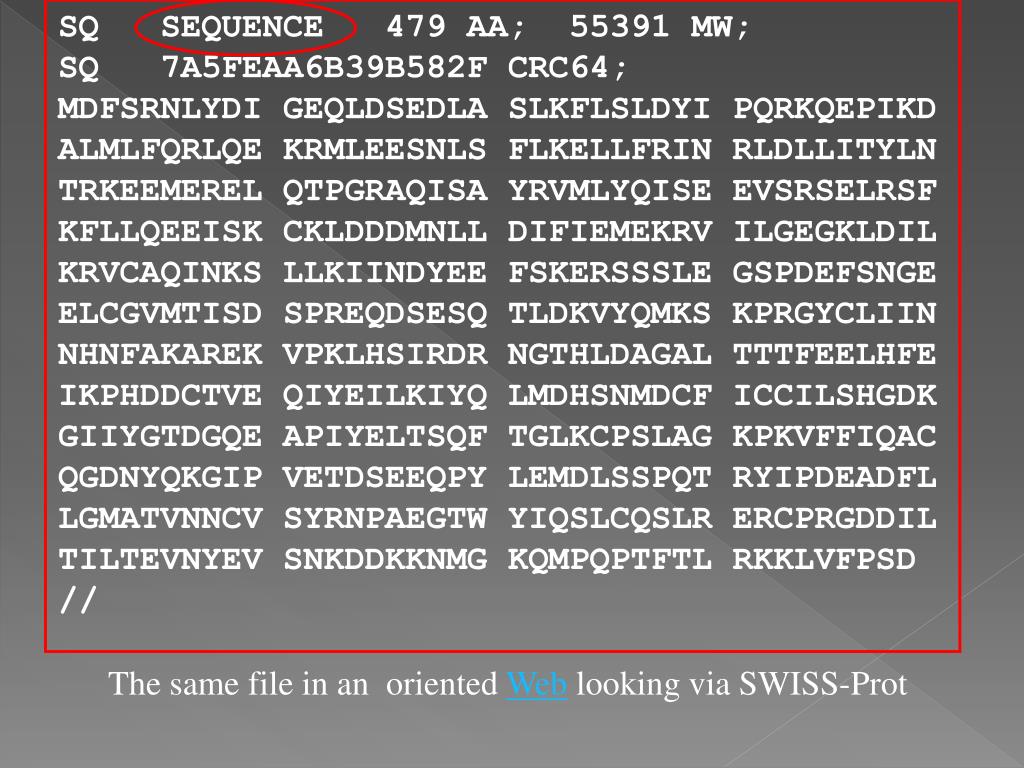This screenshot has width=1024, height=768.
Task: Click sequence block QIYEILKIYQ
Action: pyautogui.click(x=385, y=396)
